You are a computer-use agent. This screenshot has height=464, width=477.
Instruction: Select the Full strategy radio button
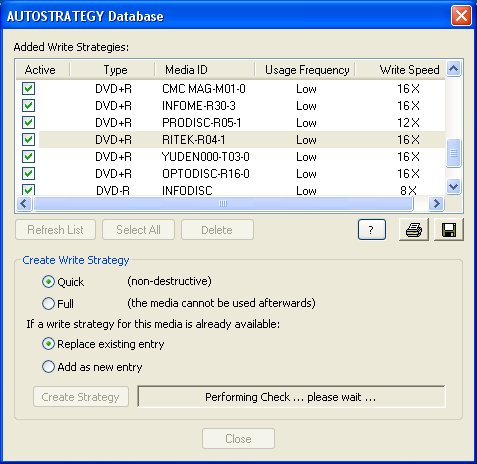tap(48, 304)
